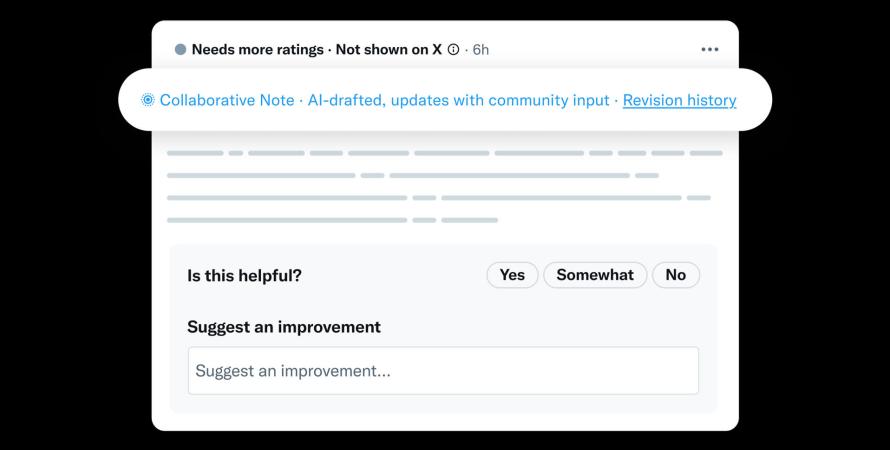Rate the note as Yes helpful
Viewport: 890px width, 450px height.
tap(512, 275)
